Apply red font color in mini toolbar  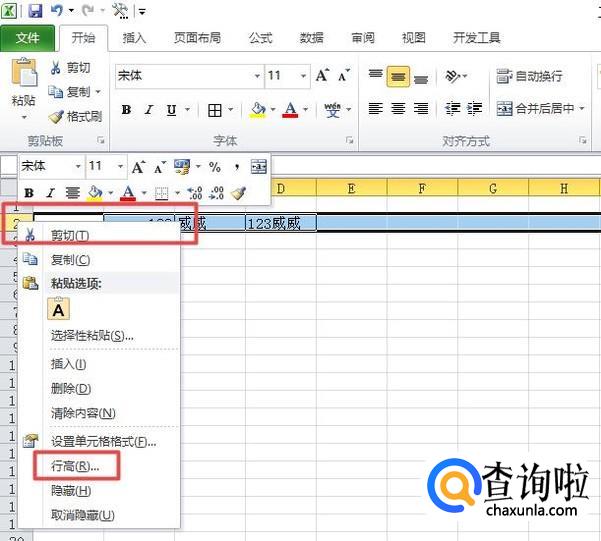(x=128, y=192)
